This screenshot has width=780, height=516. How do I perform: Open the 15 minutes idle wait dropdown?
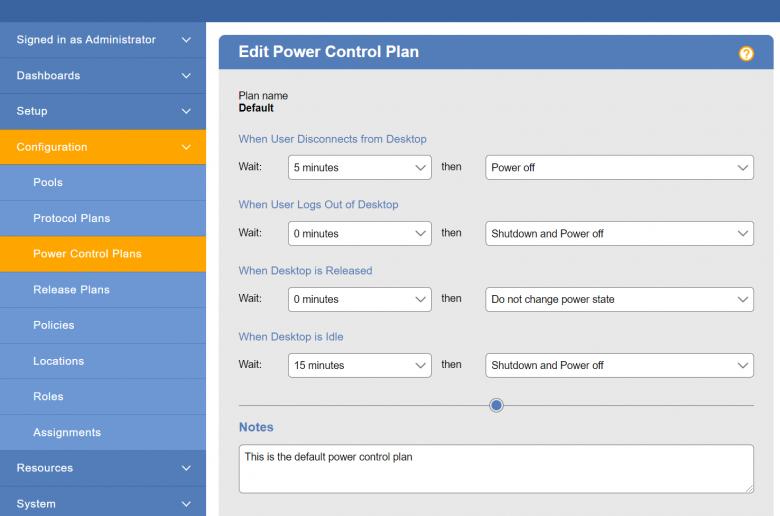360,365
